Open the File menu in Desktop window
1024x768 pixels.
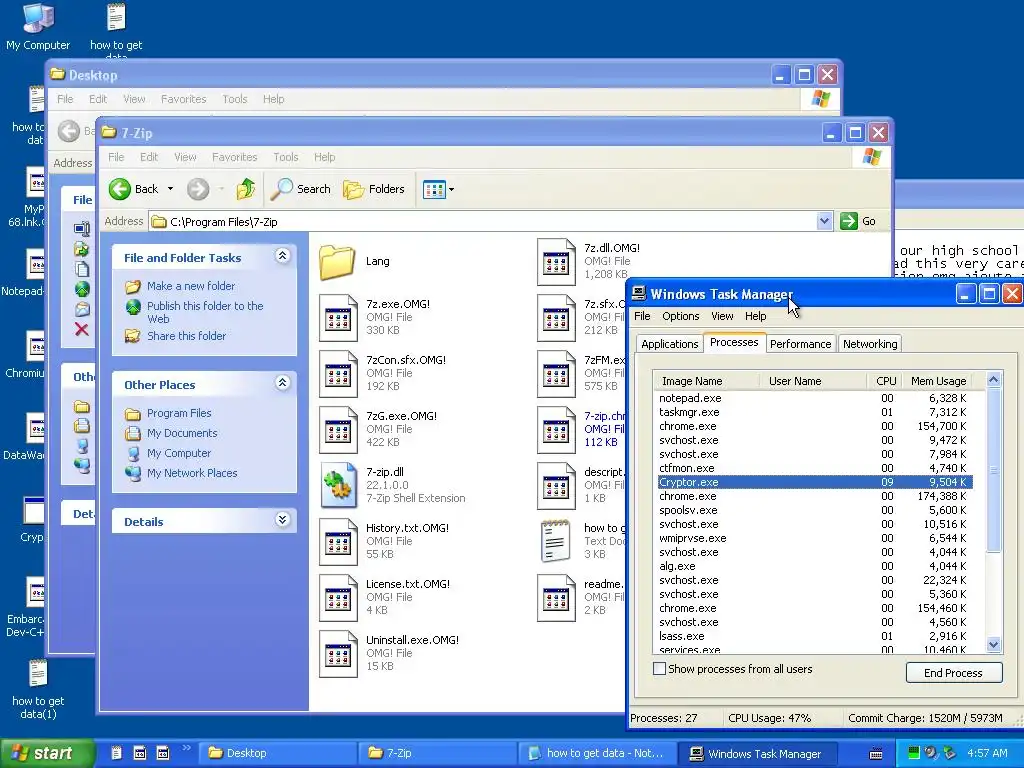tap(65, 99)
